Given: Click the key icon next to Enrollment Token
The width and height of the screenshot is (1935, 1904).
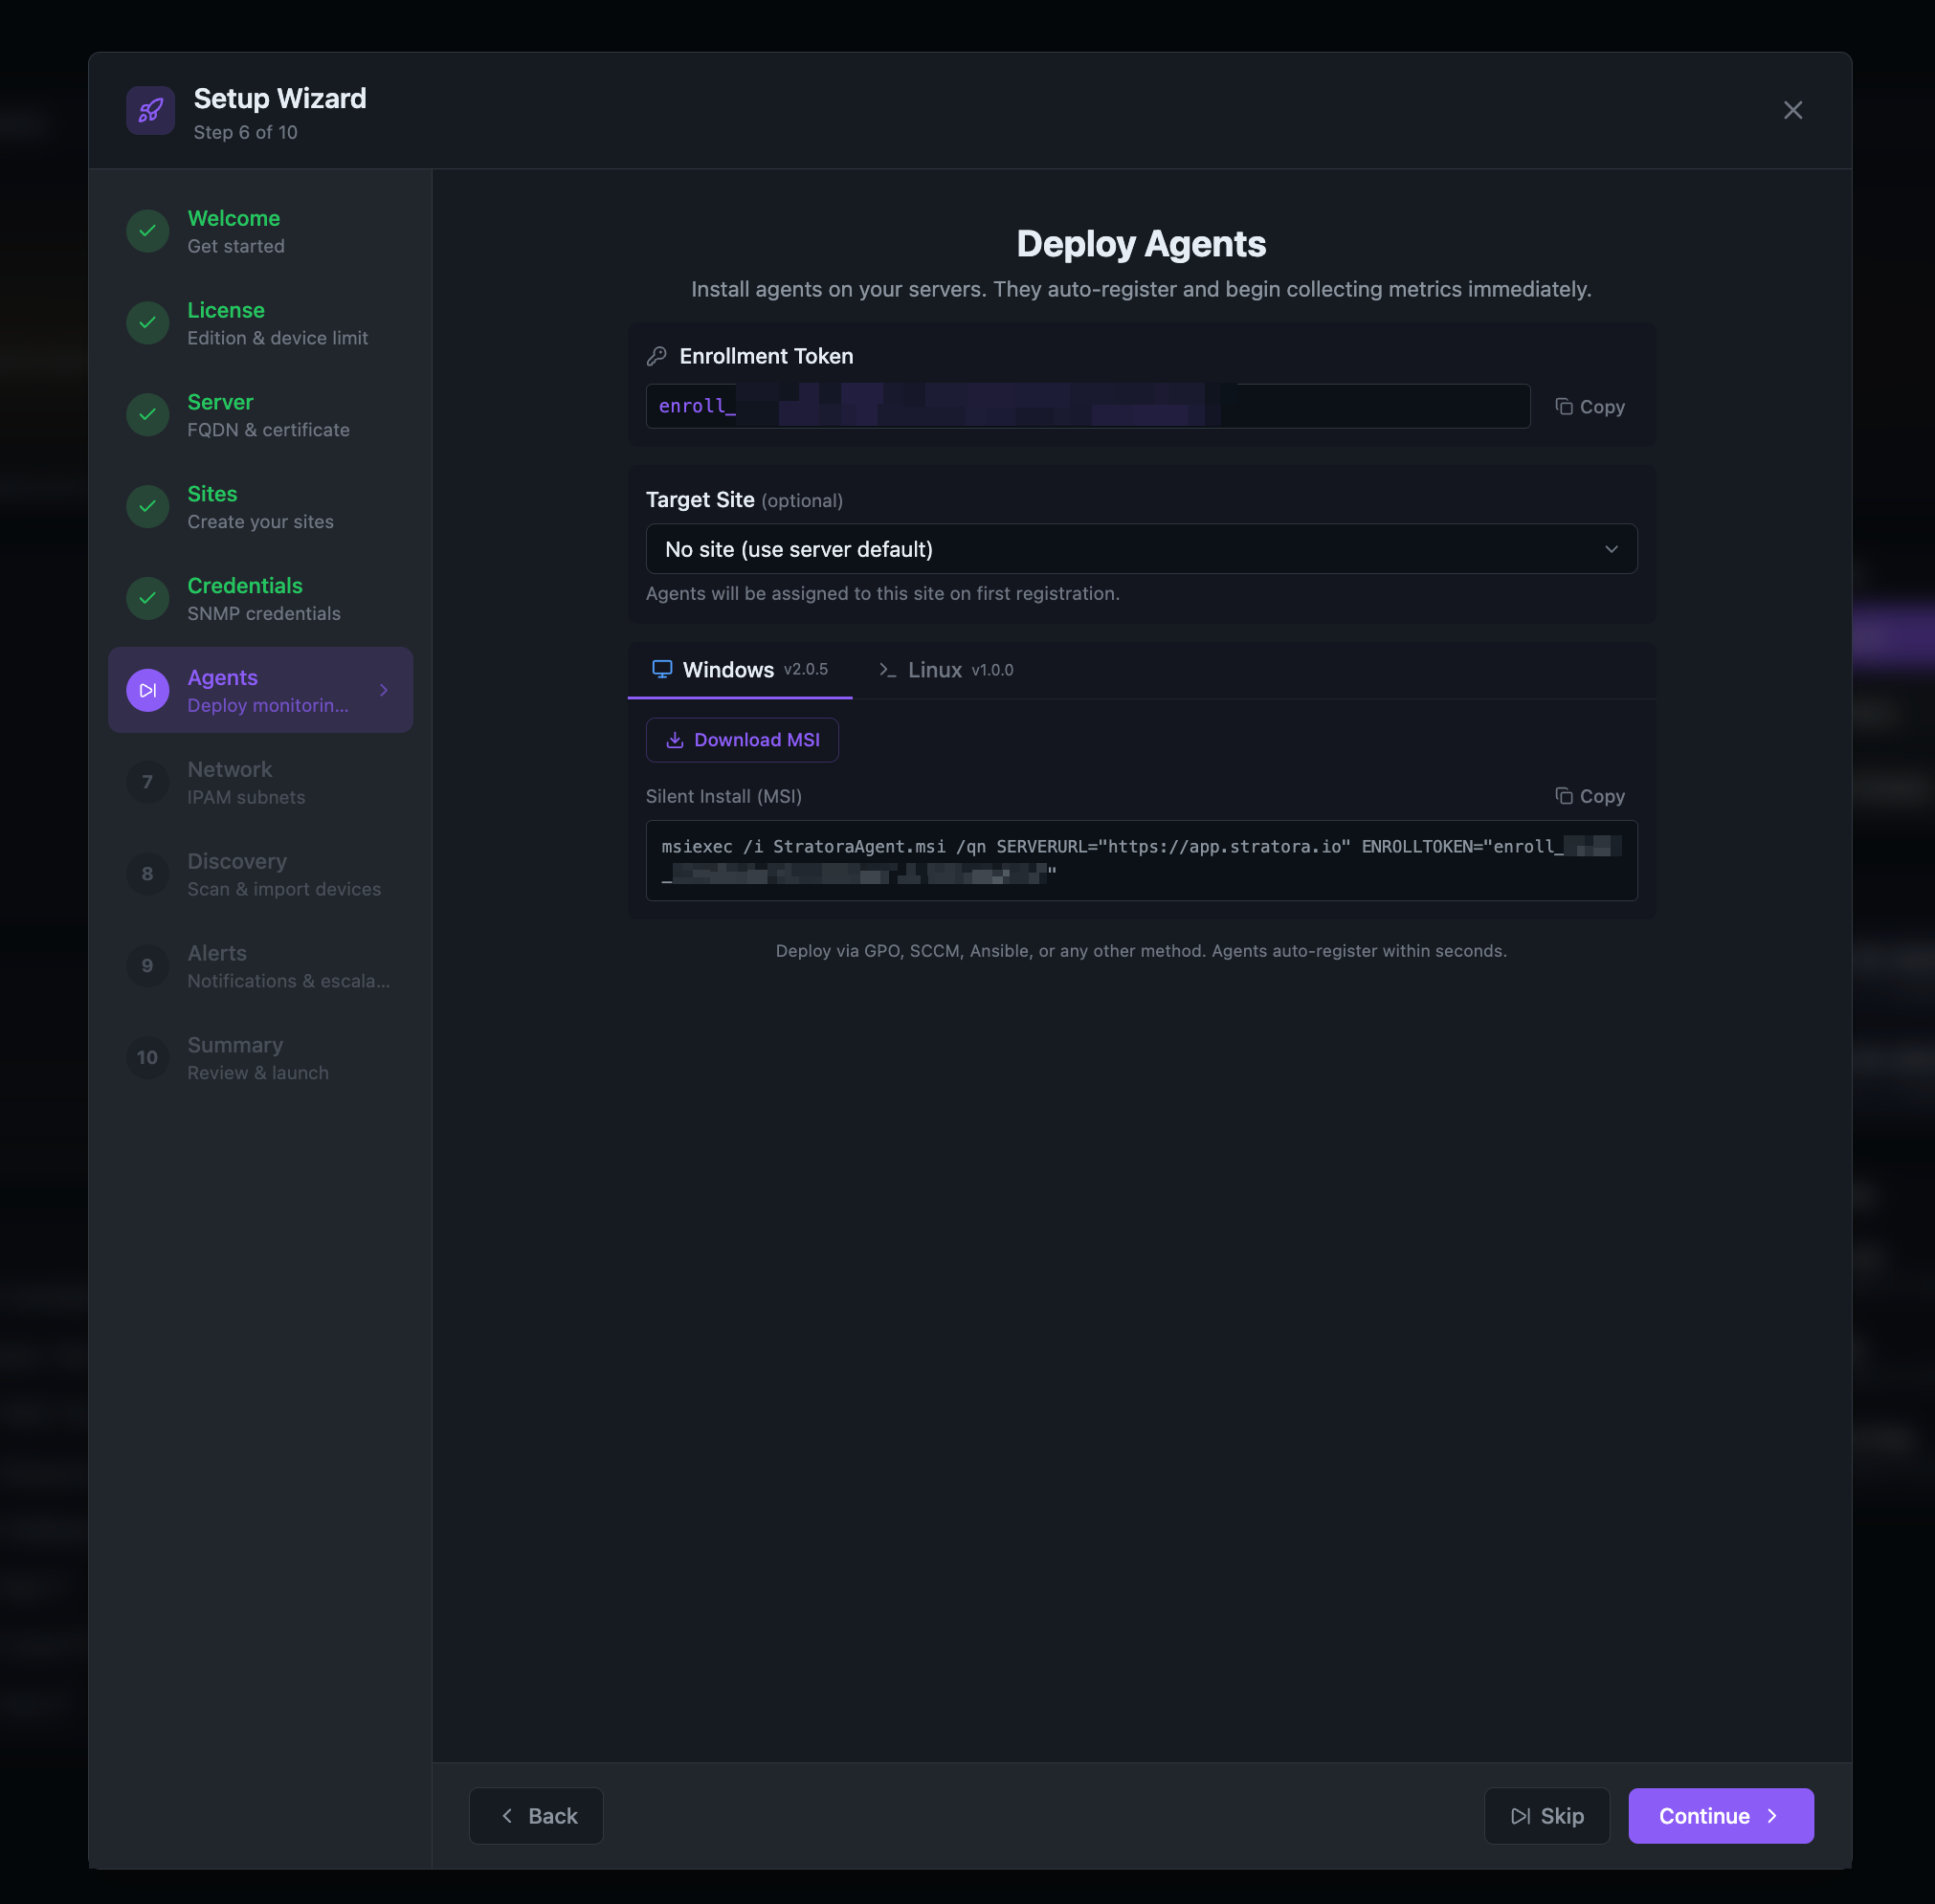Looking at the screenshot, I should [659, 355].
